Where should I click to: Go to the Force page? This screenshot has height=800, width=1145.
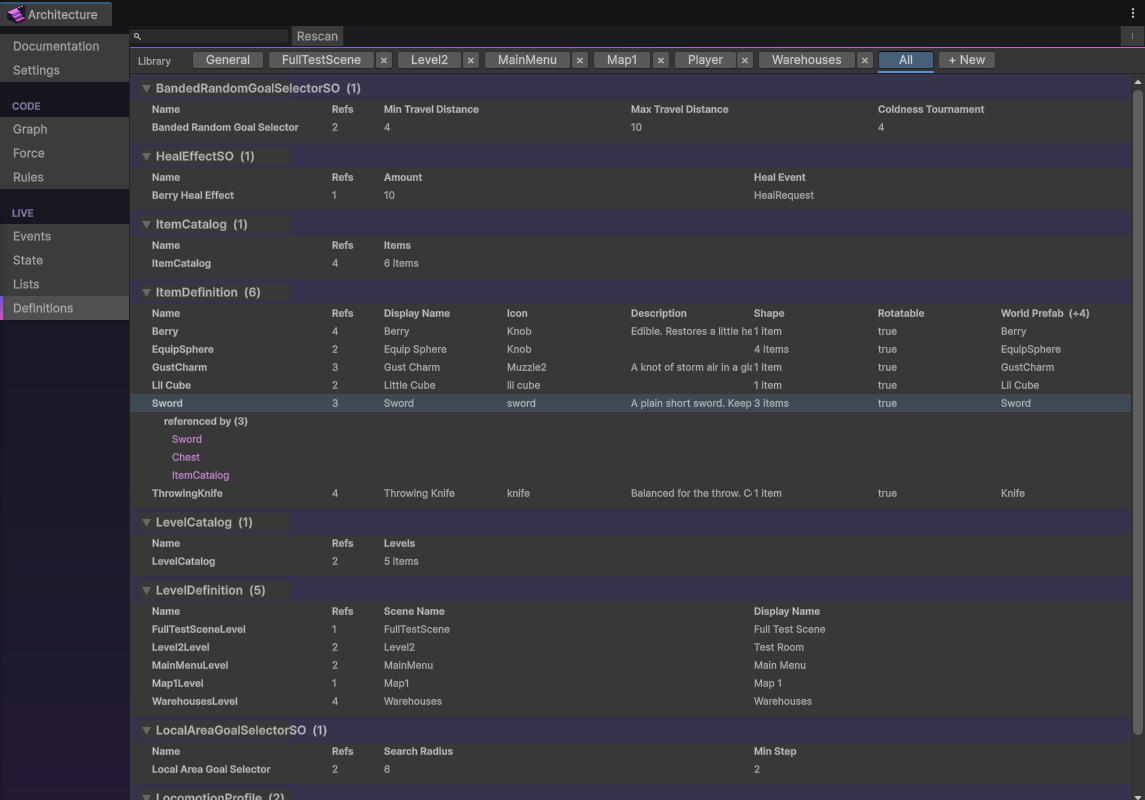click(64, 153)
